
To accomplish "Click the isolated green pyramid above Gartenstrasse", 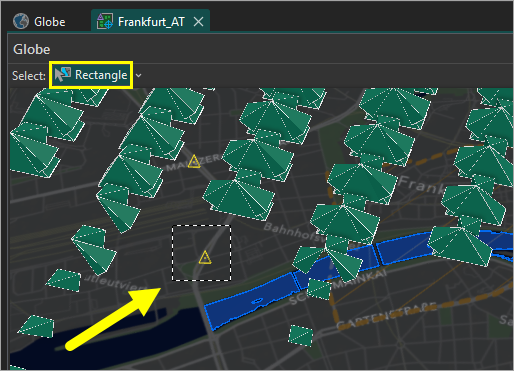I will [x=301, y=335].
